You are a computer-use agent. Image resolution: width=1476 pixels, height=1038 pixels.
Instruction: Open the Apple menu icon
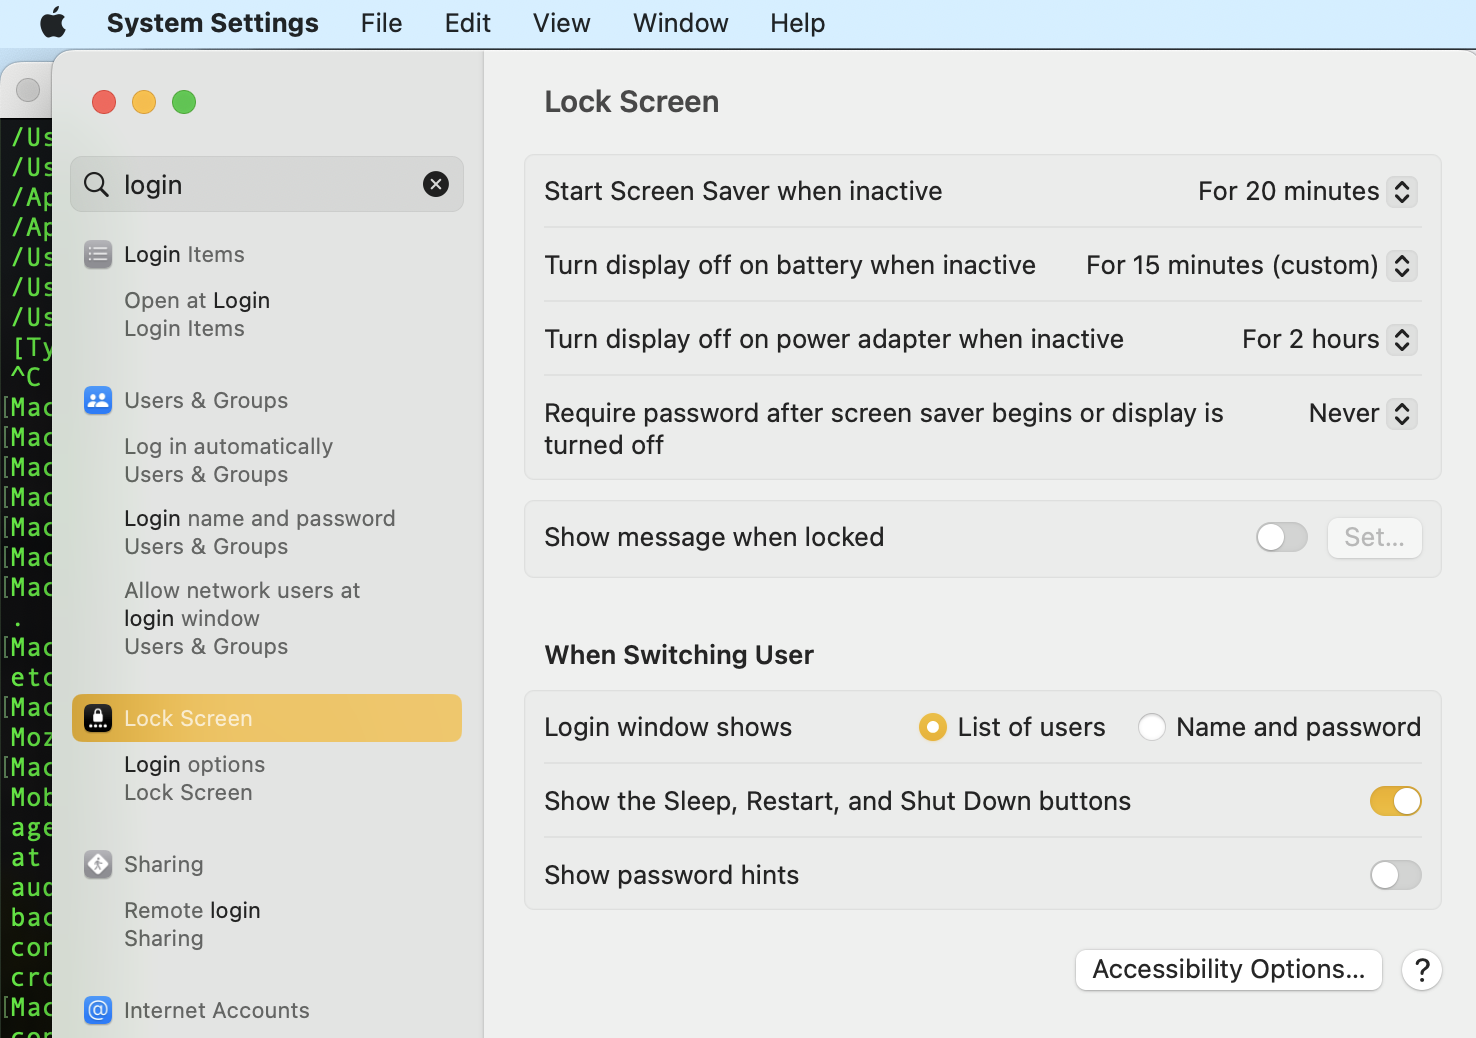pos(53,22)
